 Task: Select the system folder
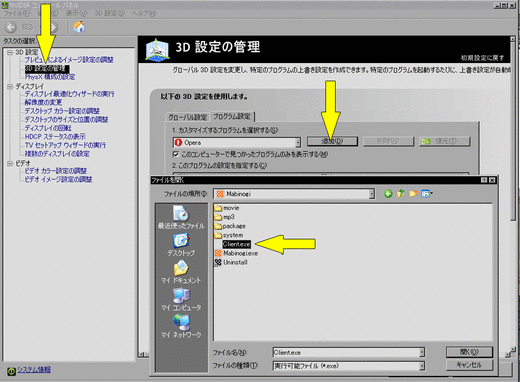click(229, 235)
